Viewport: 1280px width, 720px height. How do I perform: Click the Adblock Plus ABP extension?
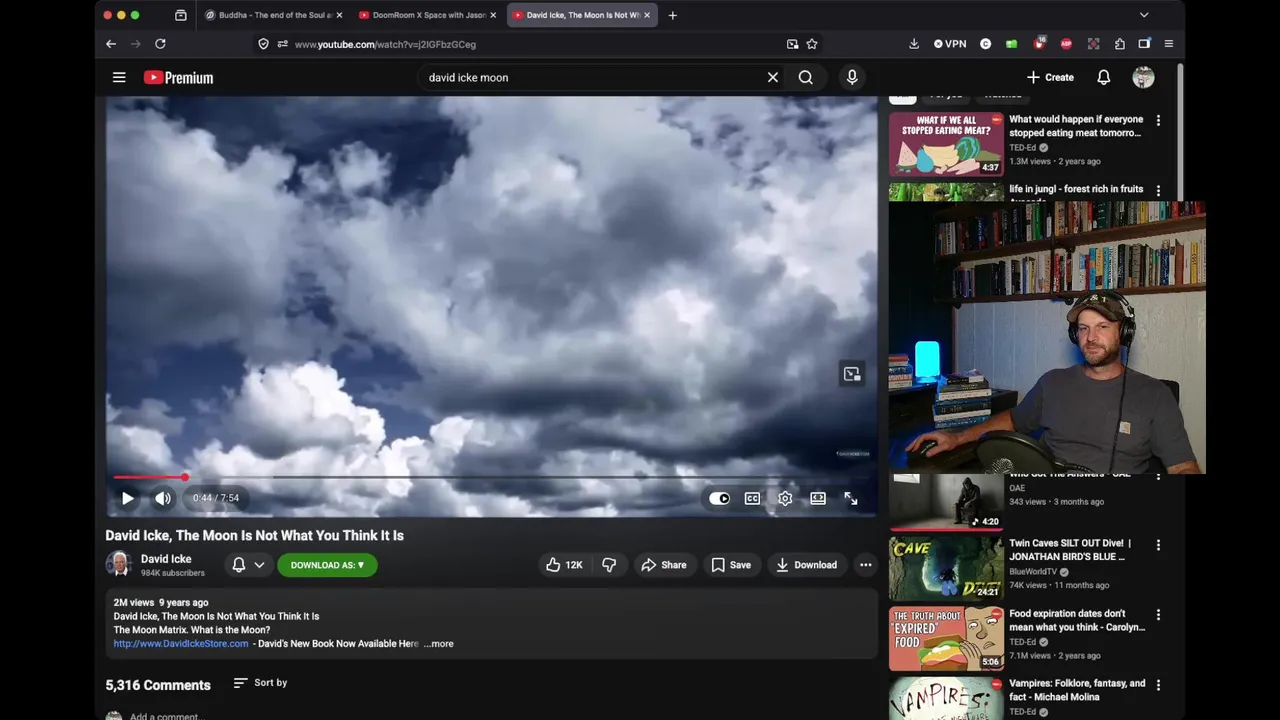coord(1066,44)
